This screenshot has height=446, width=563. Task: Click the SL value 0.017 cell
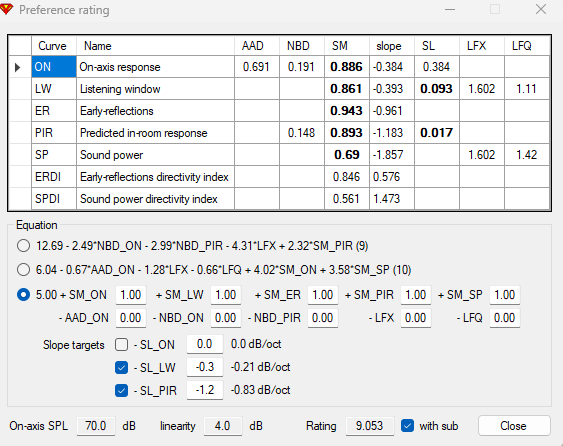point(437,133)
